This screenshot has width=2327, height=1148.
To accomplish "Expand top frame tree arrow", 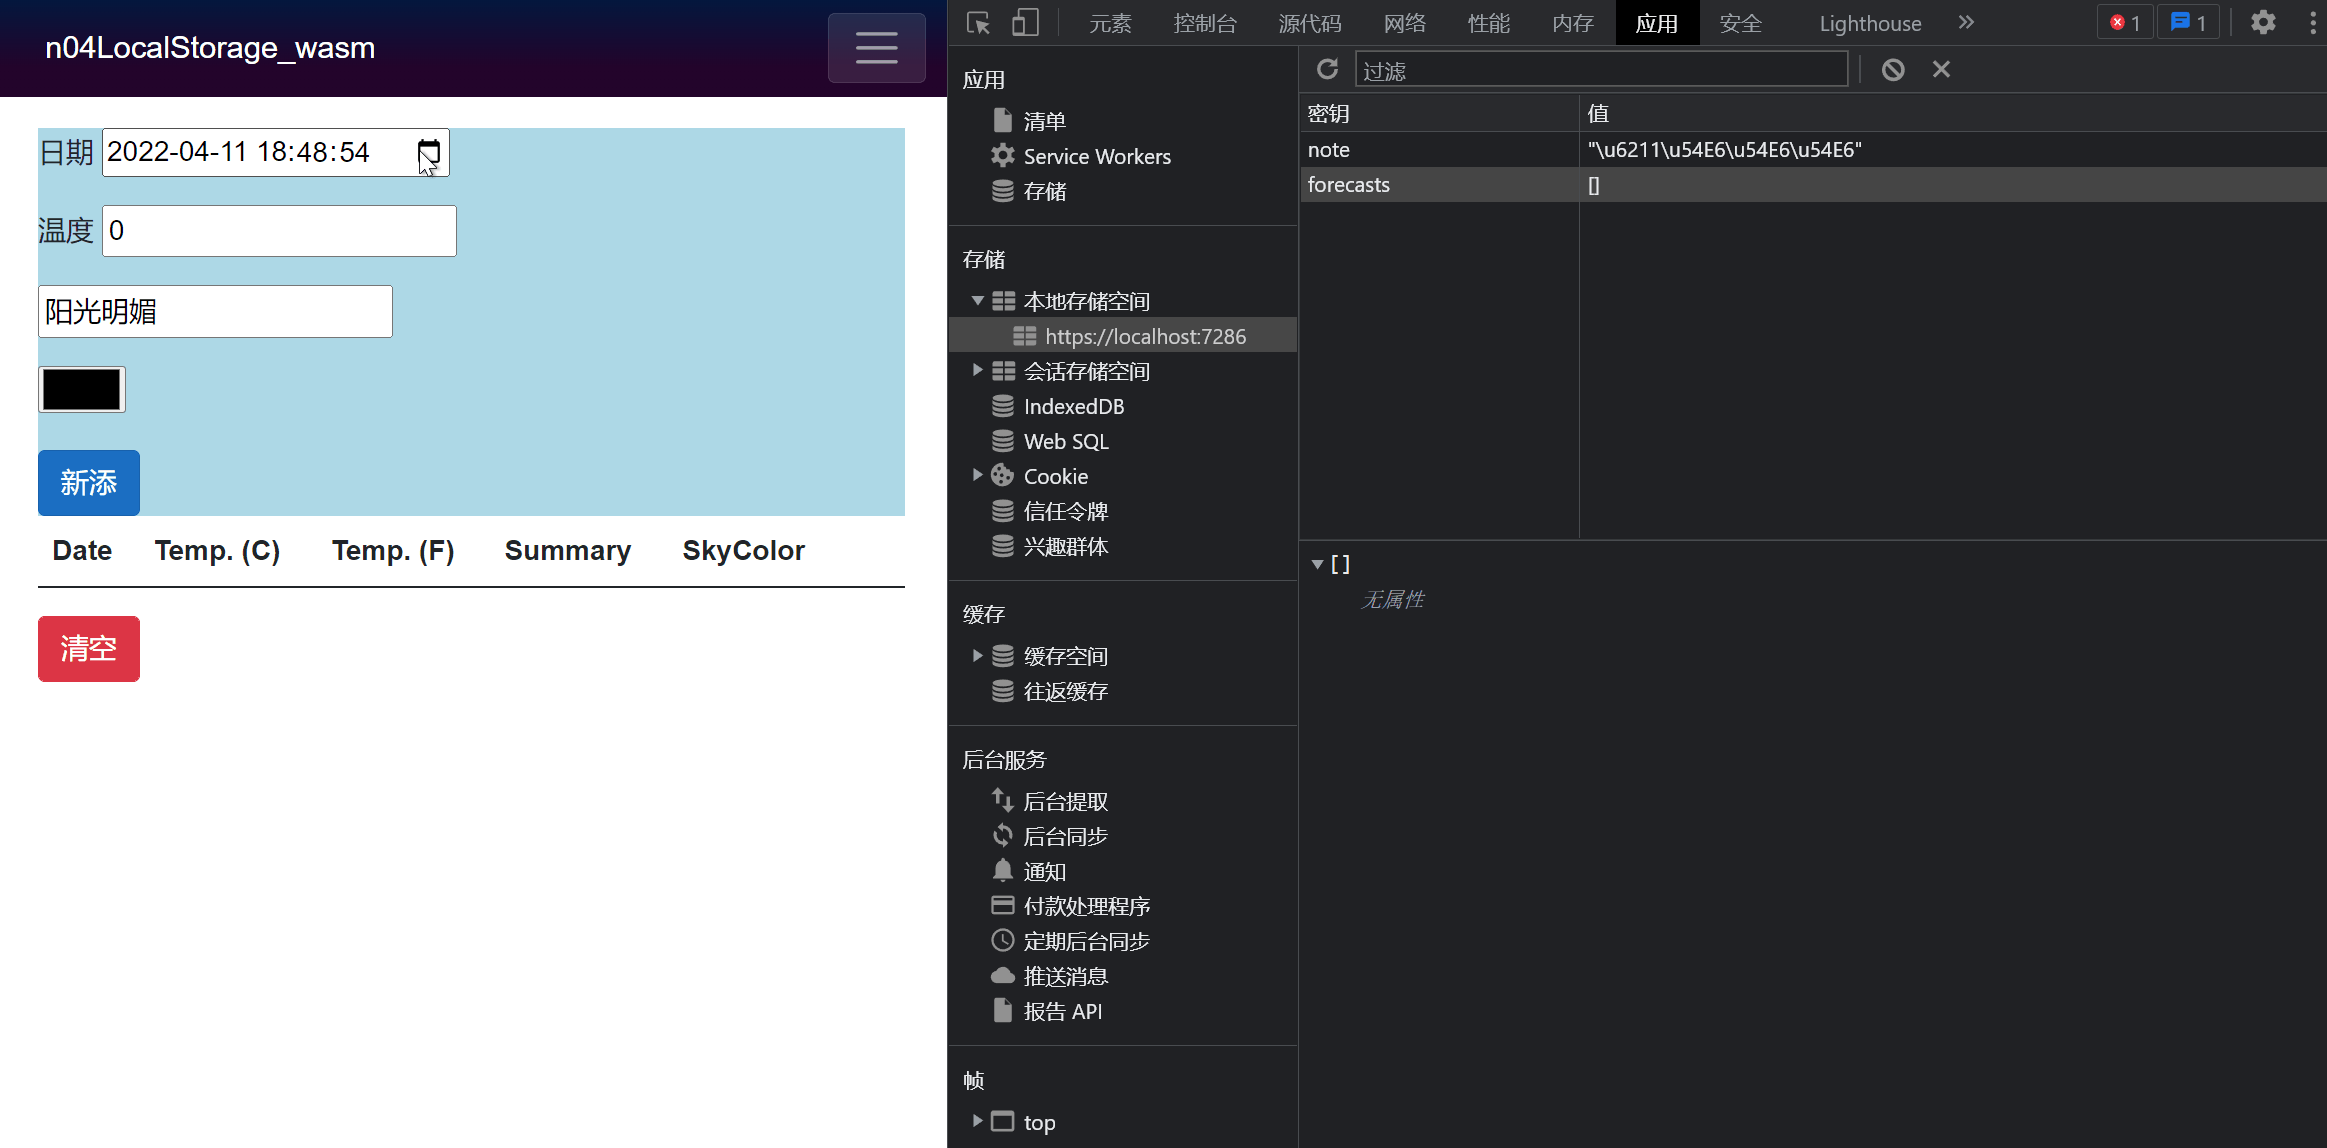I will point(978,1121).
